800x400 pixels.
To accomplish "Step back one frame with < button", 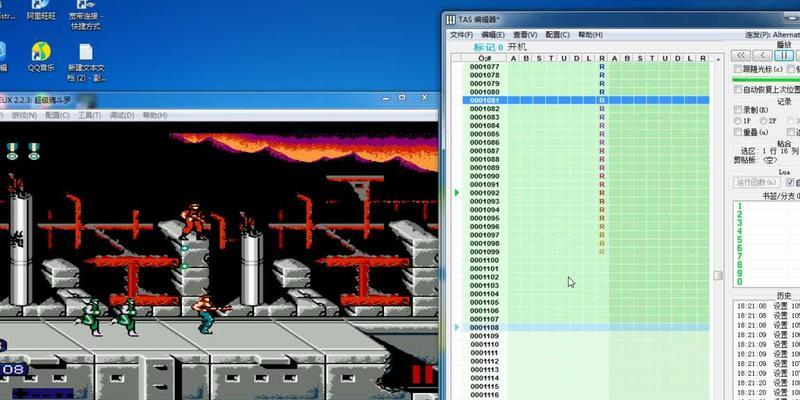I will tap(762, 55).
